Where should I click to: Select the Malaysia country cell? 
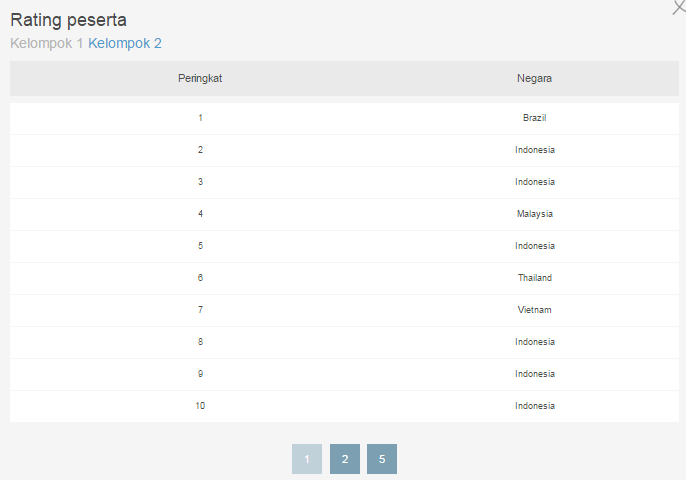tap(535, 214)
